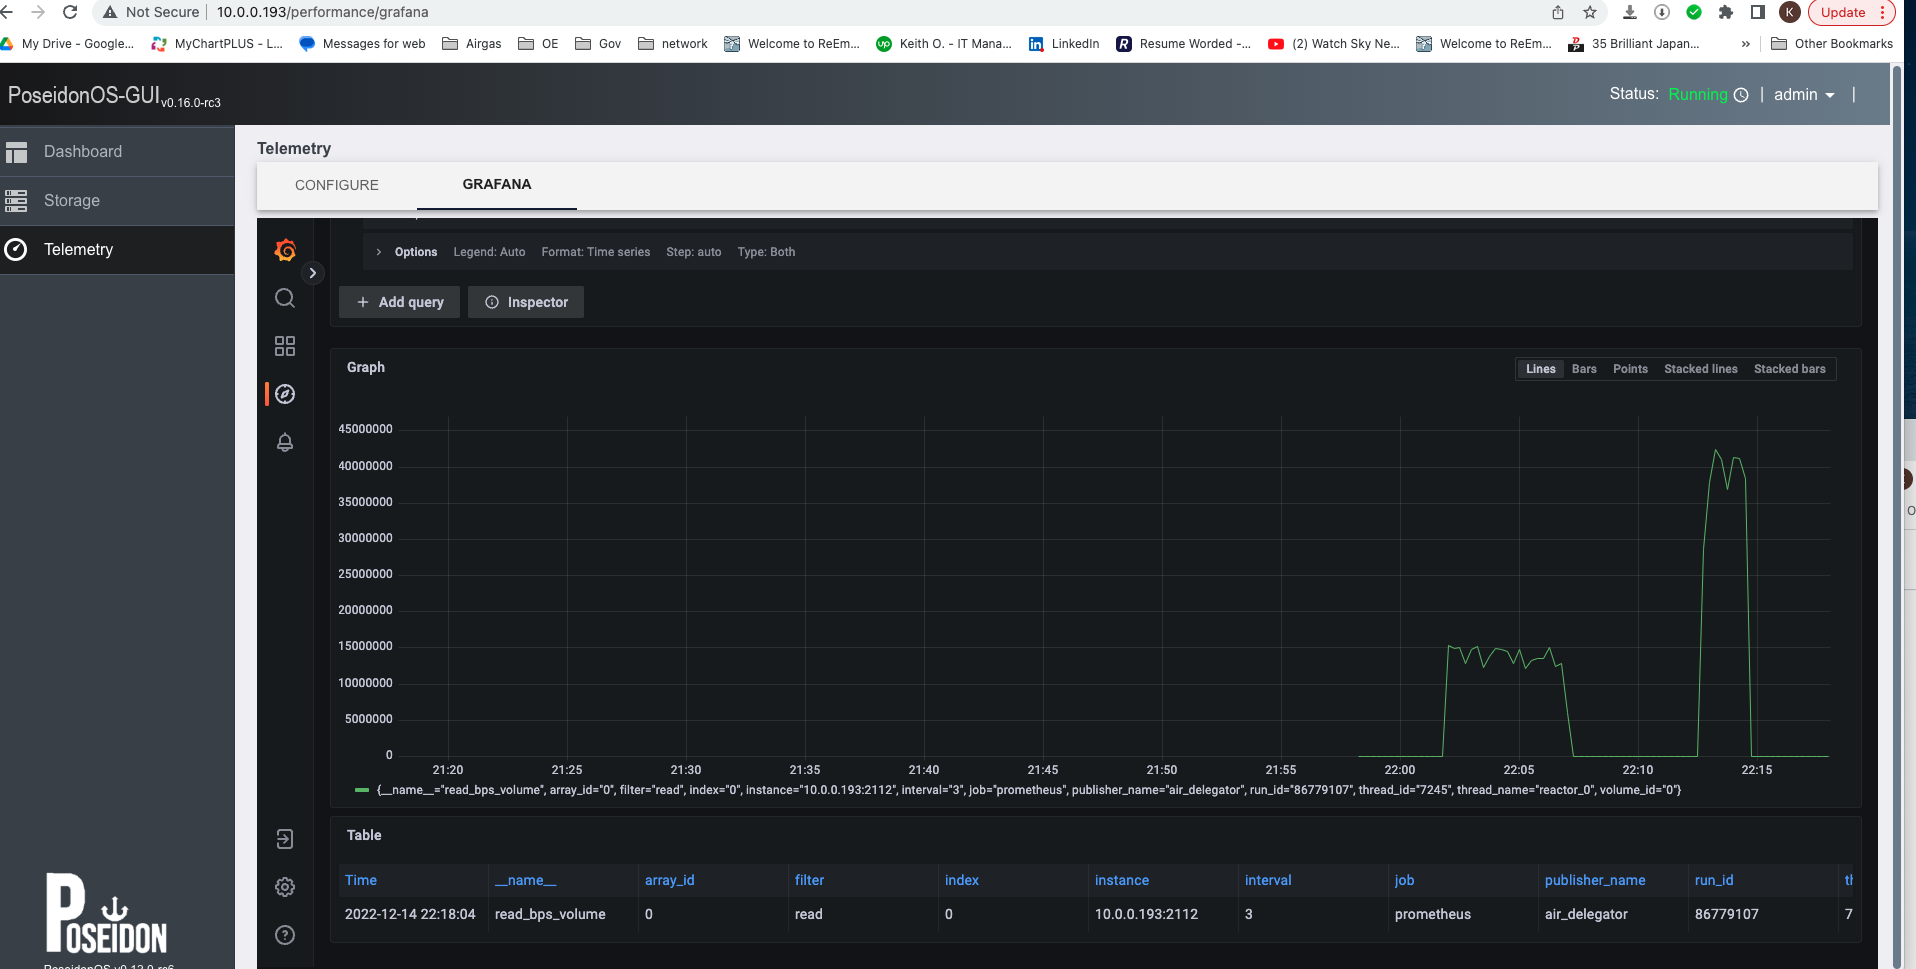Image resolution: width=1916 pixels, height=969 pixels.
Task: Open Grafana server settings gear icon
Action: 285,887
